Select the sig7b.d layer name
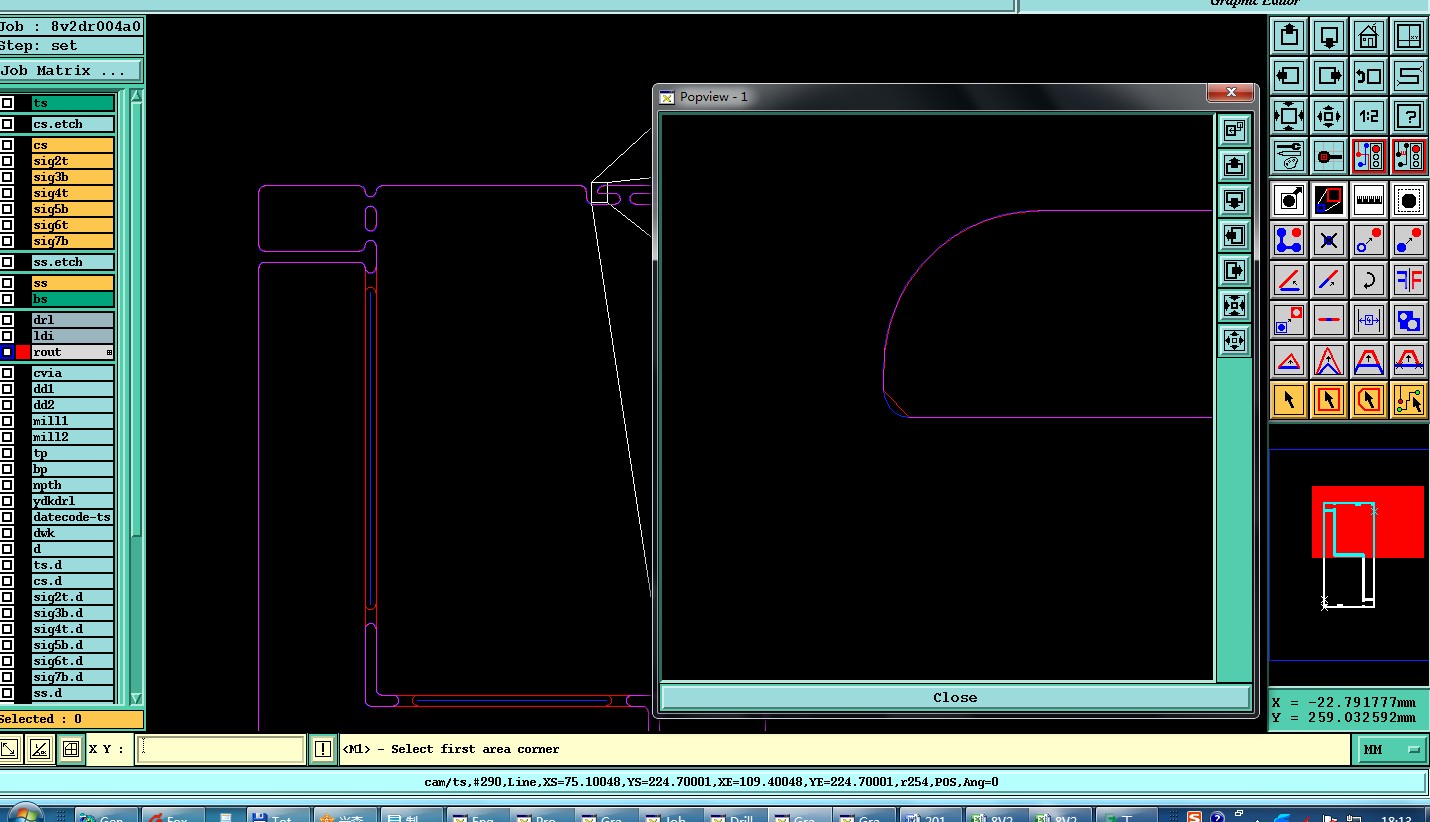This screenshot has width=1430, height=822. (x=72, y=677)
